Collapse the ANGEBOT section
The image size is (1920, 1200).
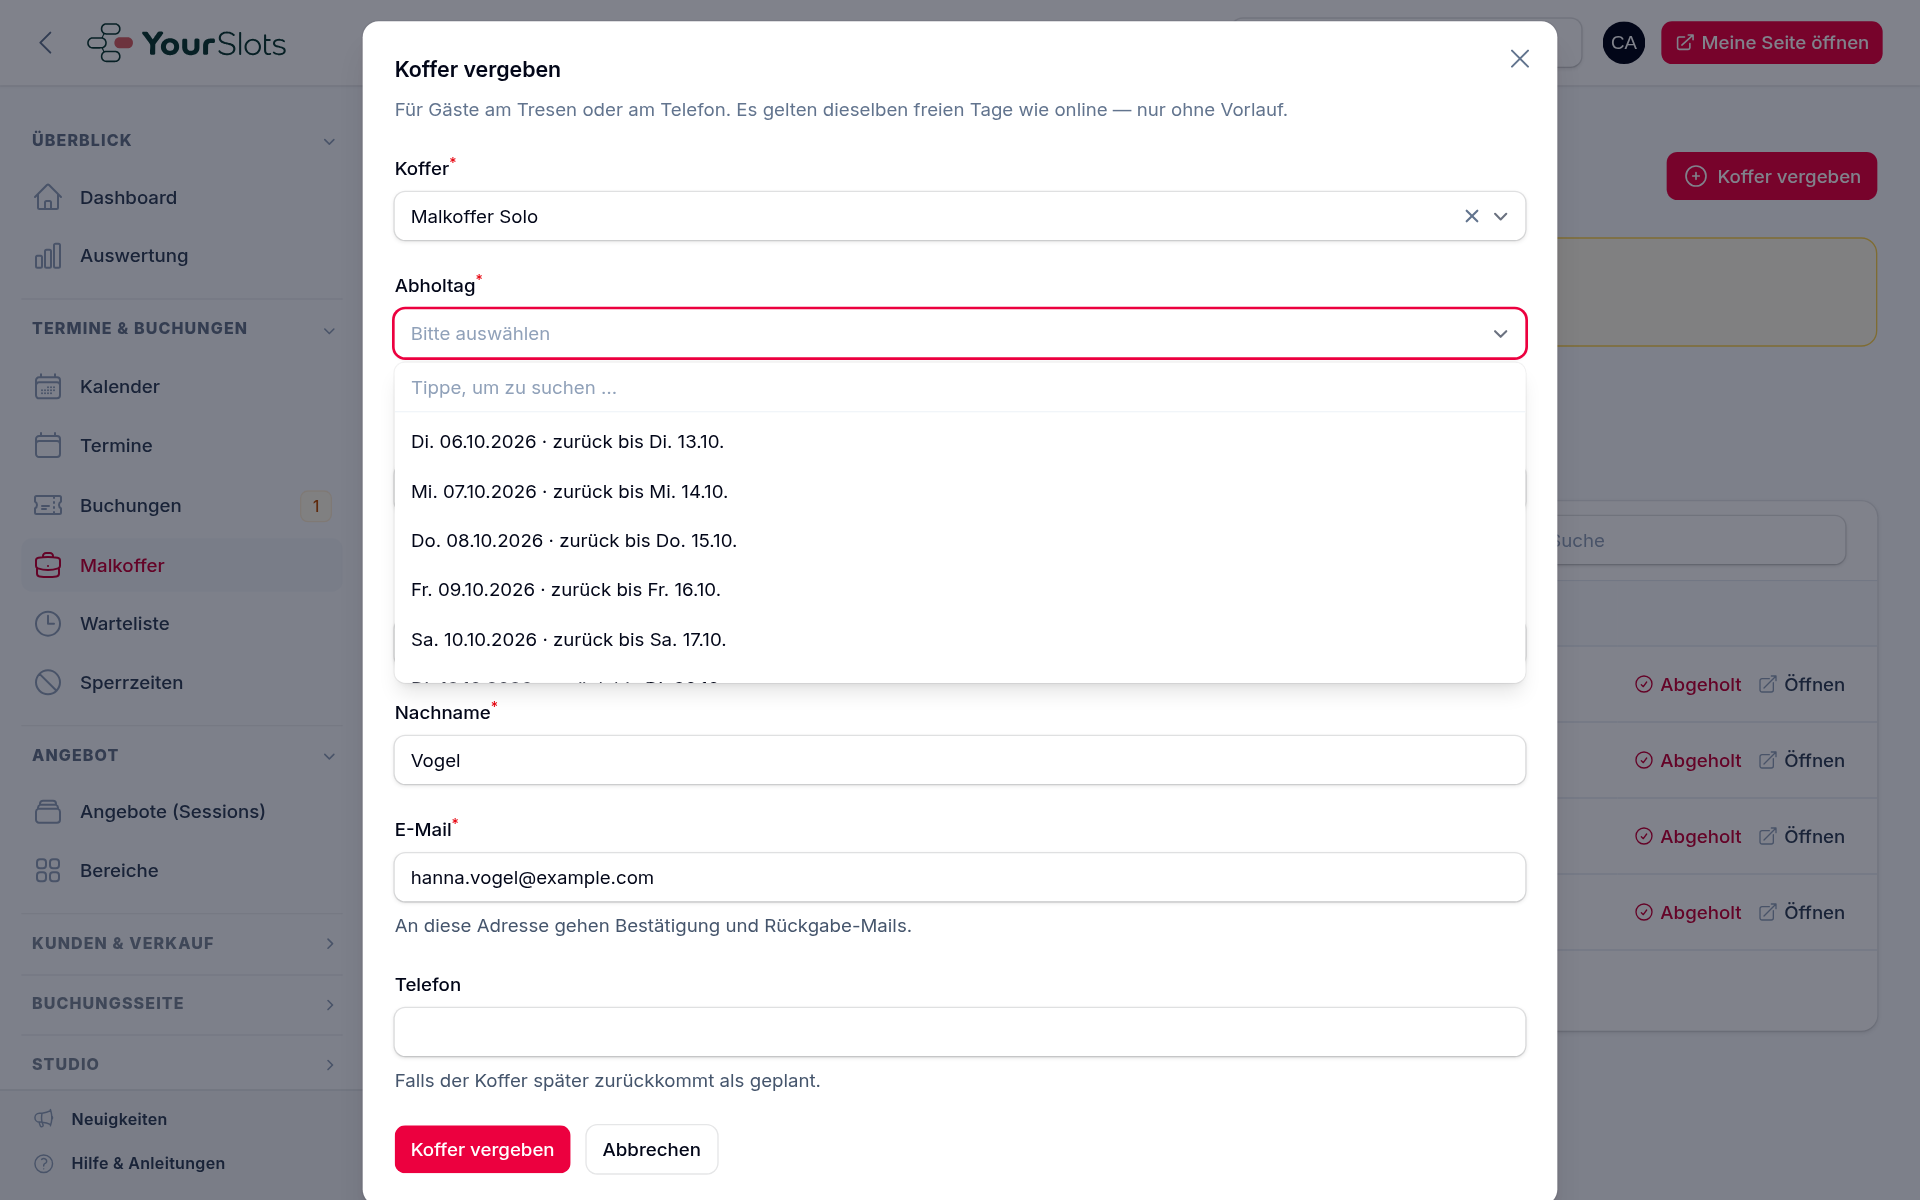pos(329,756)
